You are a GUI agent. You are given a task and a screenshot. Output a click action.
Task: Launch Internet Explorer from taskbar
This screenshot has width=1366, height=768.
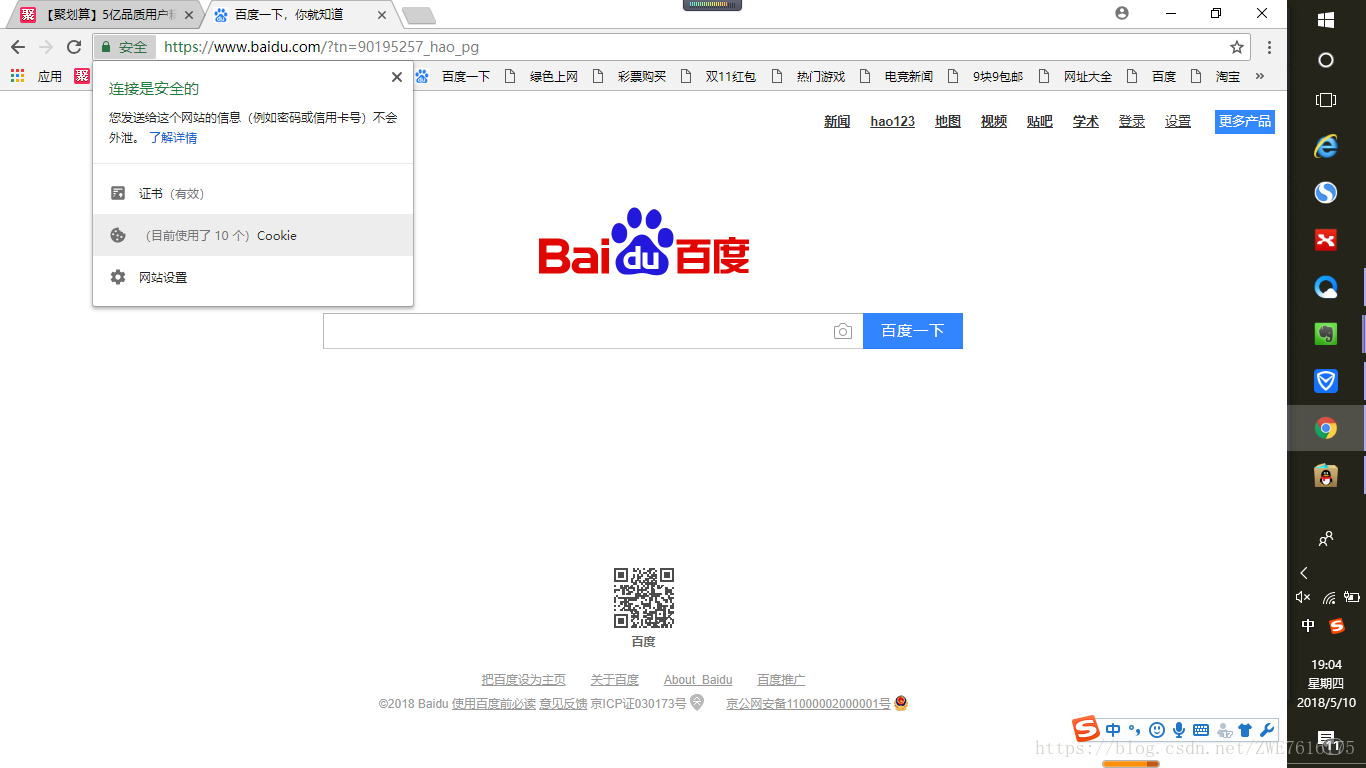[1326, 146]
